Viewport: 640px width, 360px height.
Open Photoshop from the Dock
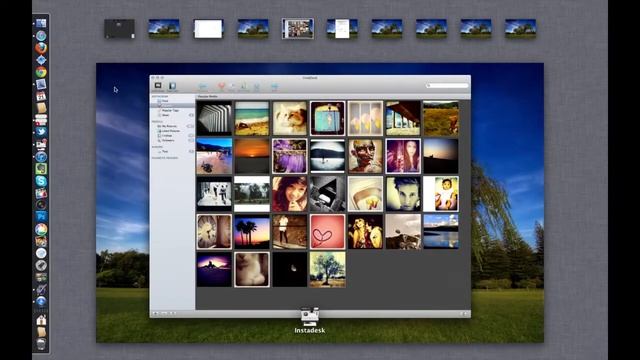point(41,217)
